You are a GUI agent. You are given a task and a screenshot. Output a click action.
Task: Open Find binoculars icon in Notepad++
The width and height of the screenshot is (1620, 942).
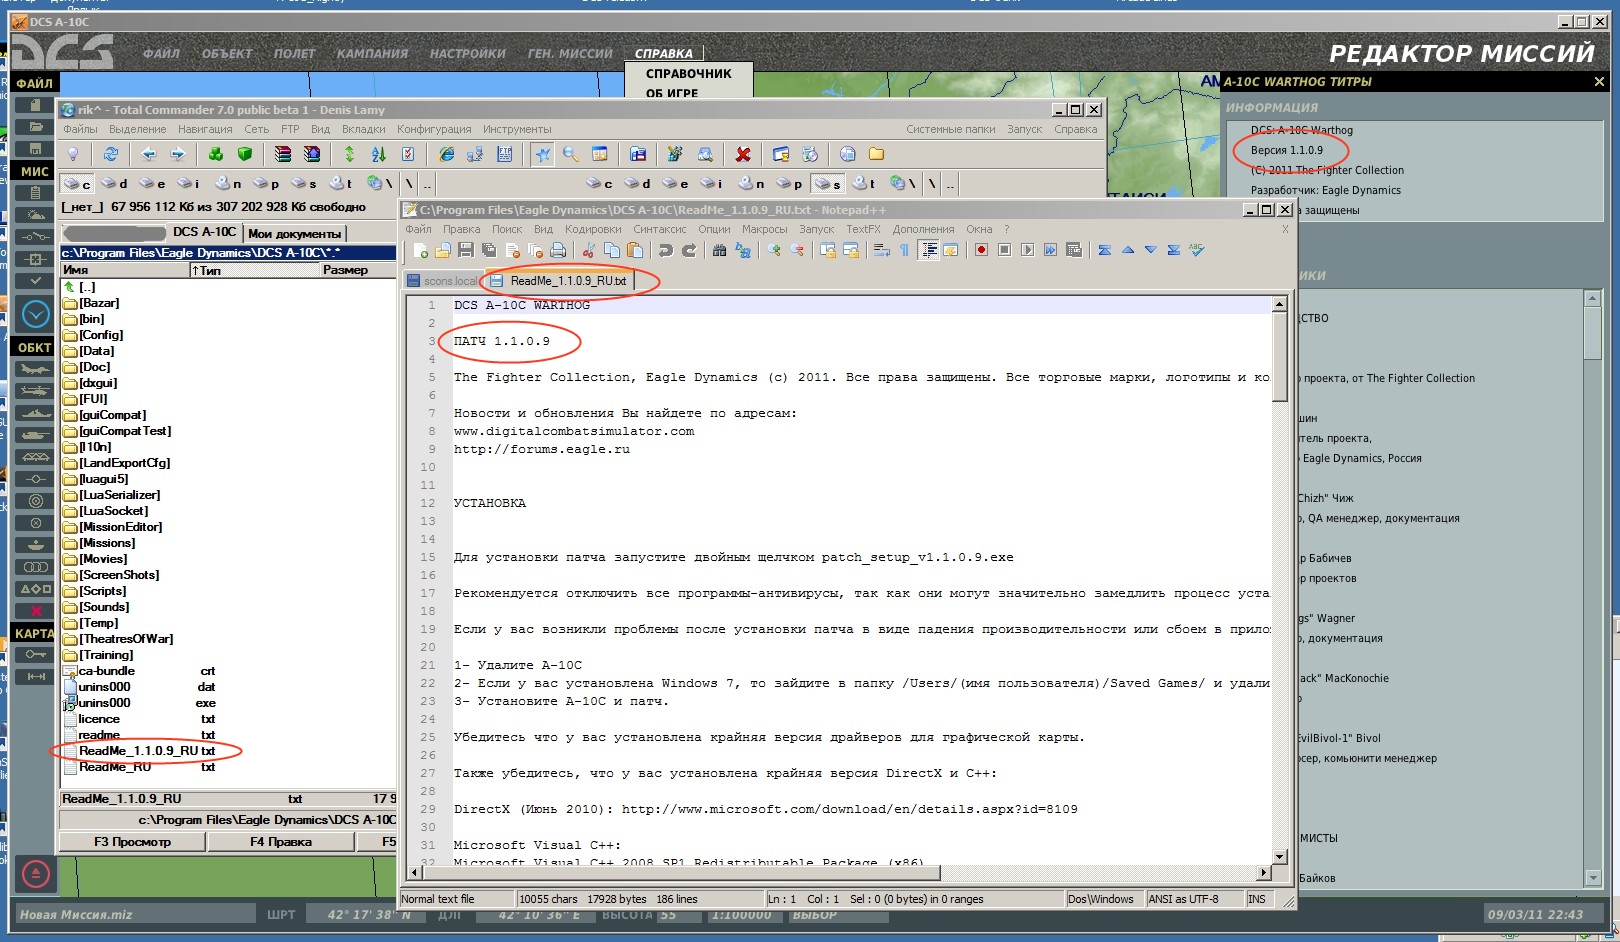[x=719, y=250]
